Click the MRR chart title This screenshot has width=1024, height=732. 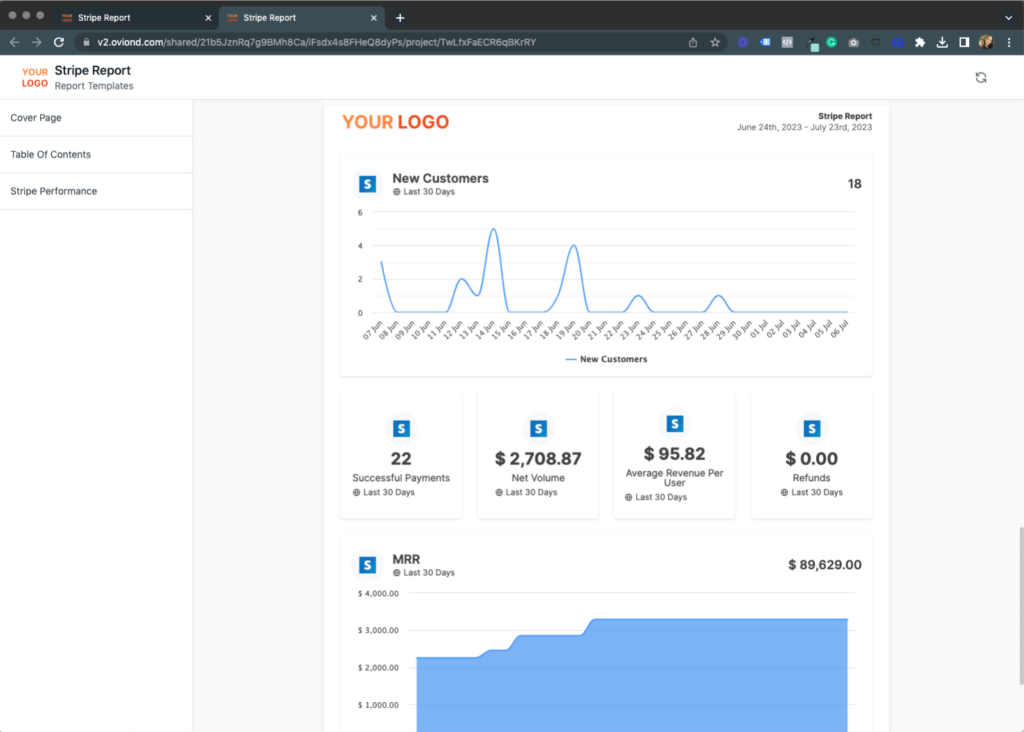pos(406,560)
